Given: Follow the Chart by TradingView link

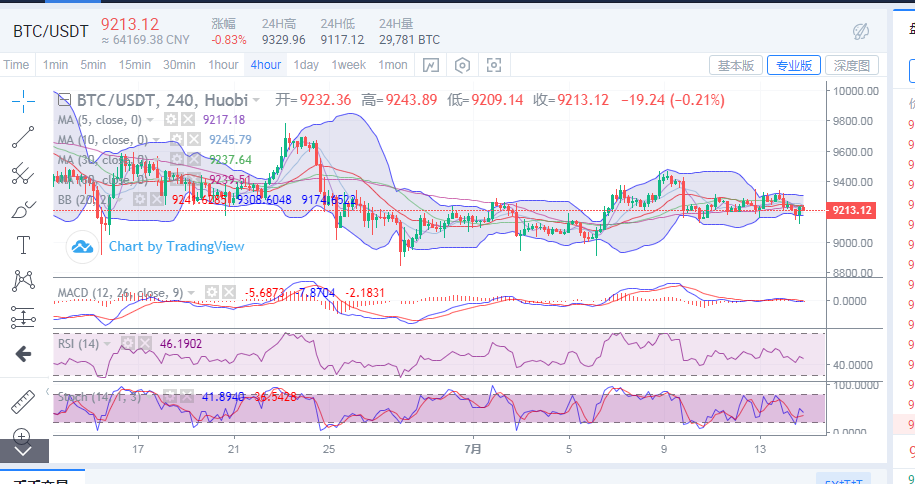Looking at the screenshot, I should pyautogui.click(x=175, y=246).
